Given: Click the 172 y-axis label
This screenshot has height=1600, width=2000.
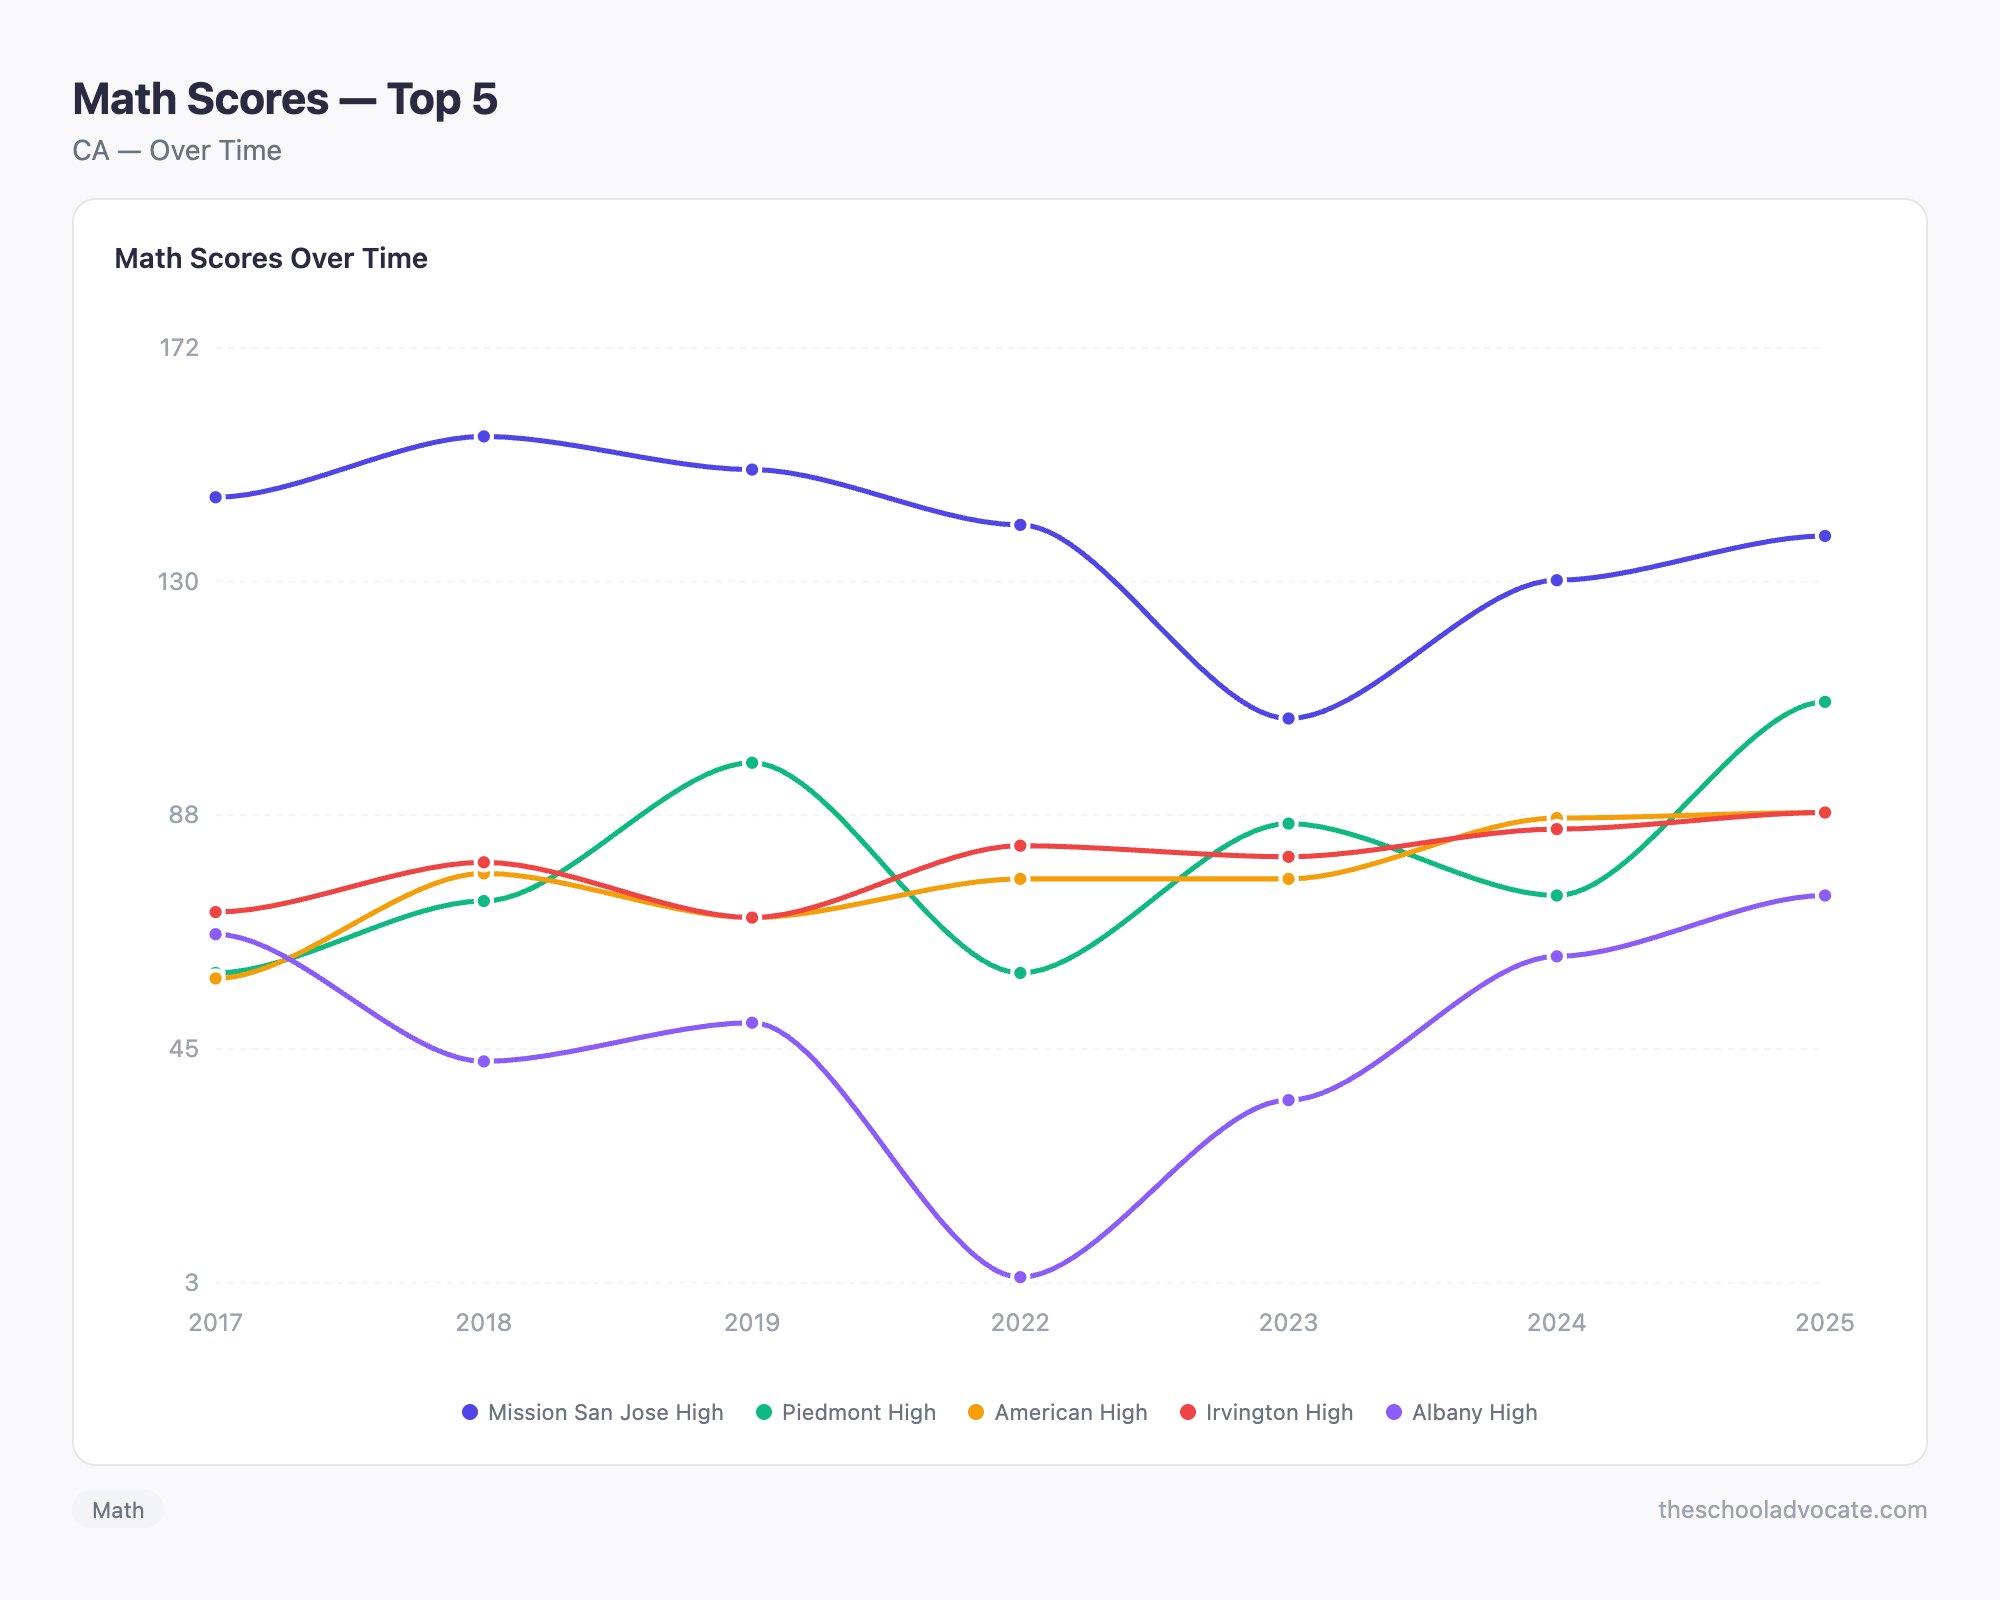Looking at the screenshot, I should pyautogui.click(x=179, y=348).
